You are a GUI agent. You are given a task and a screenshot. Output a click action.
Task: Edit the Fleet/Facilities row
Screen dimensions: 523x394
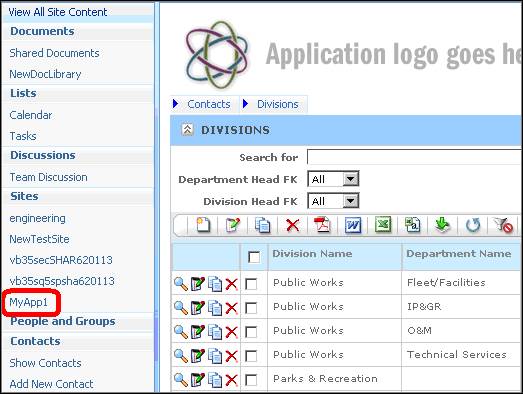pyautogui.click(x=197, y=285)
